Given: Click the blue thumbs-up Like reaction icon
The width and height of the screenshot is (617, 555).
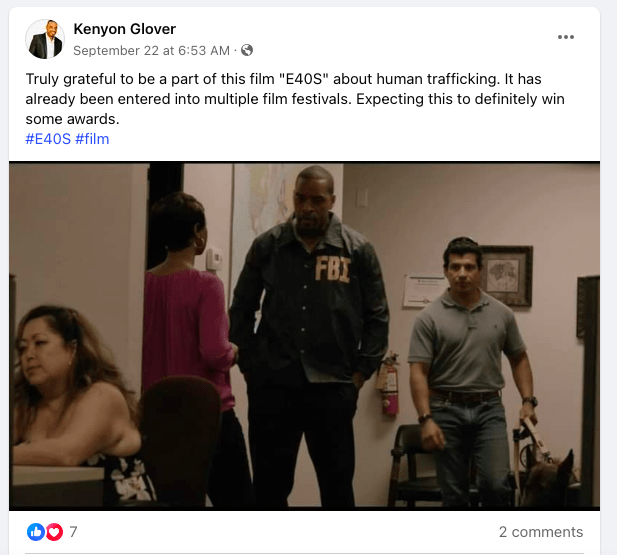Looking at the screenshot, I should [36, 532].
